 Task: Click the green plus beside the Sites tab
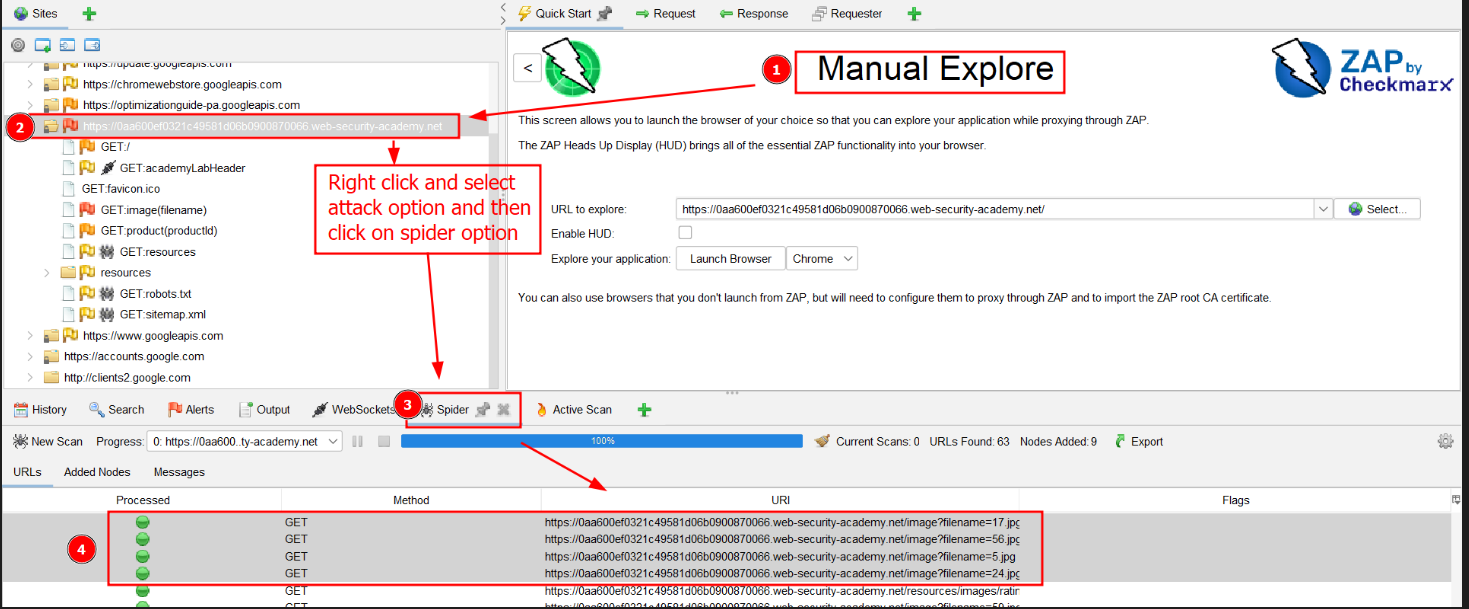pyautogui.click(x=89, y=14)
